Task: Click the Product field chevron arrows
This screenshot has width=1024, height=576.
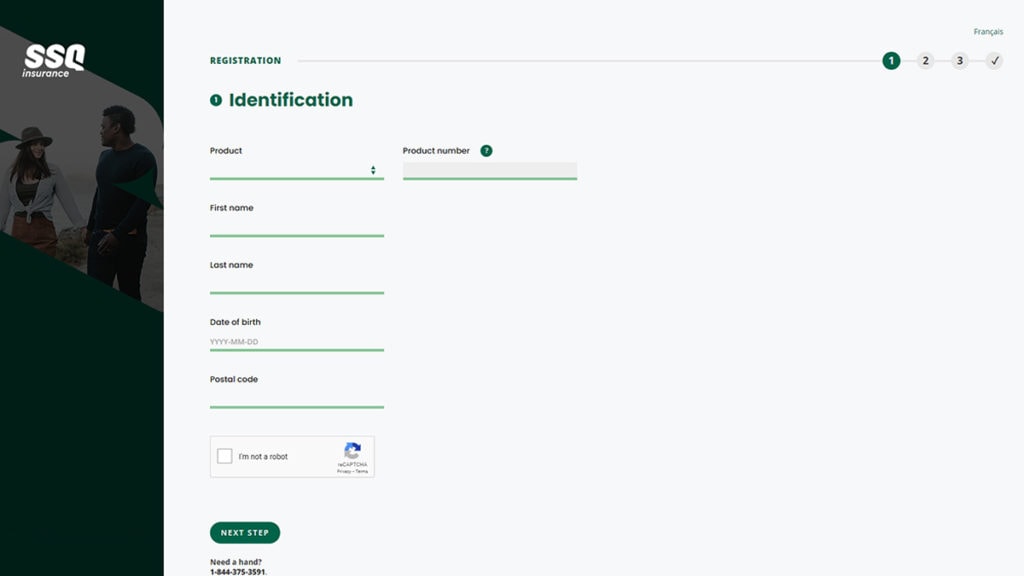Action: 375,169
